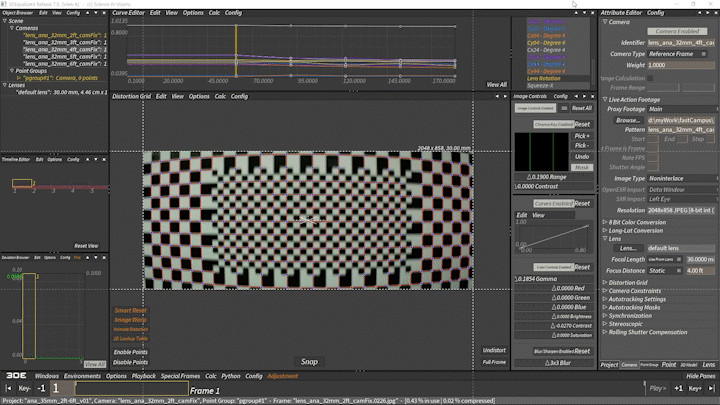The height and width of the screenshot is (405, 720).
Task: Open the Environments menu
Action: point(82,376)
